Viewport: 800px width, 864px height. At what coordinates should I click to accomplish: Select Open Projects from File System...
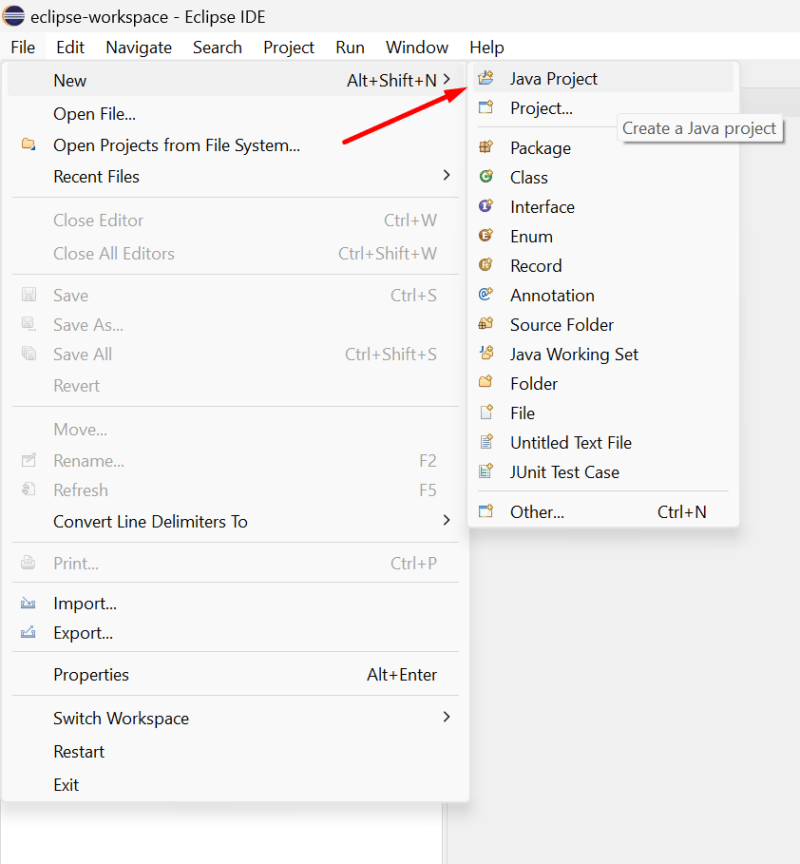pyautogui.click(x=235, y=145)
